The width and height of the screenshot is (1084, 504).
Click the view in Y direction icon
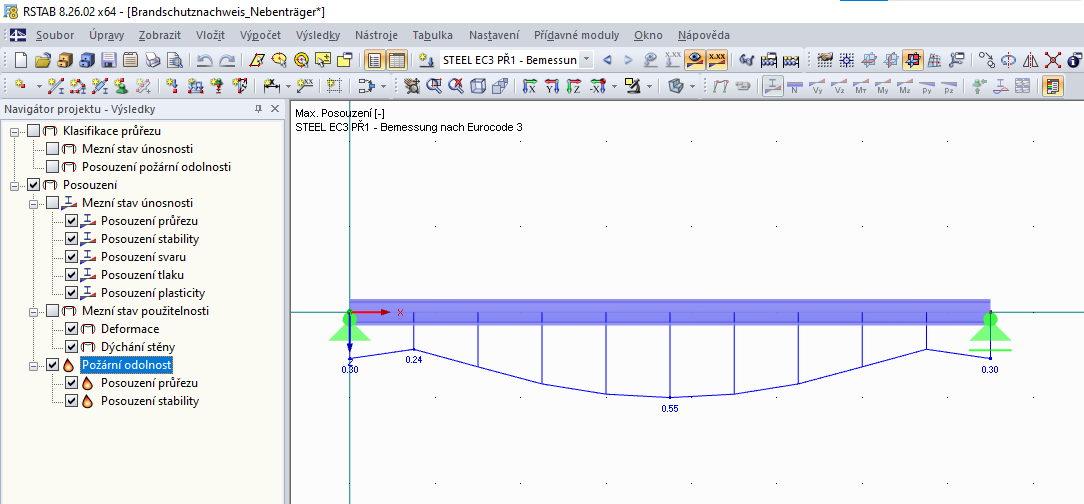[552, 86]
